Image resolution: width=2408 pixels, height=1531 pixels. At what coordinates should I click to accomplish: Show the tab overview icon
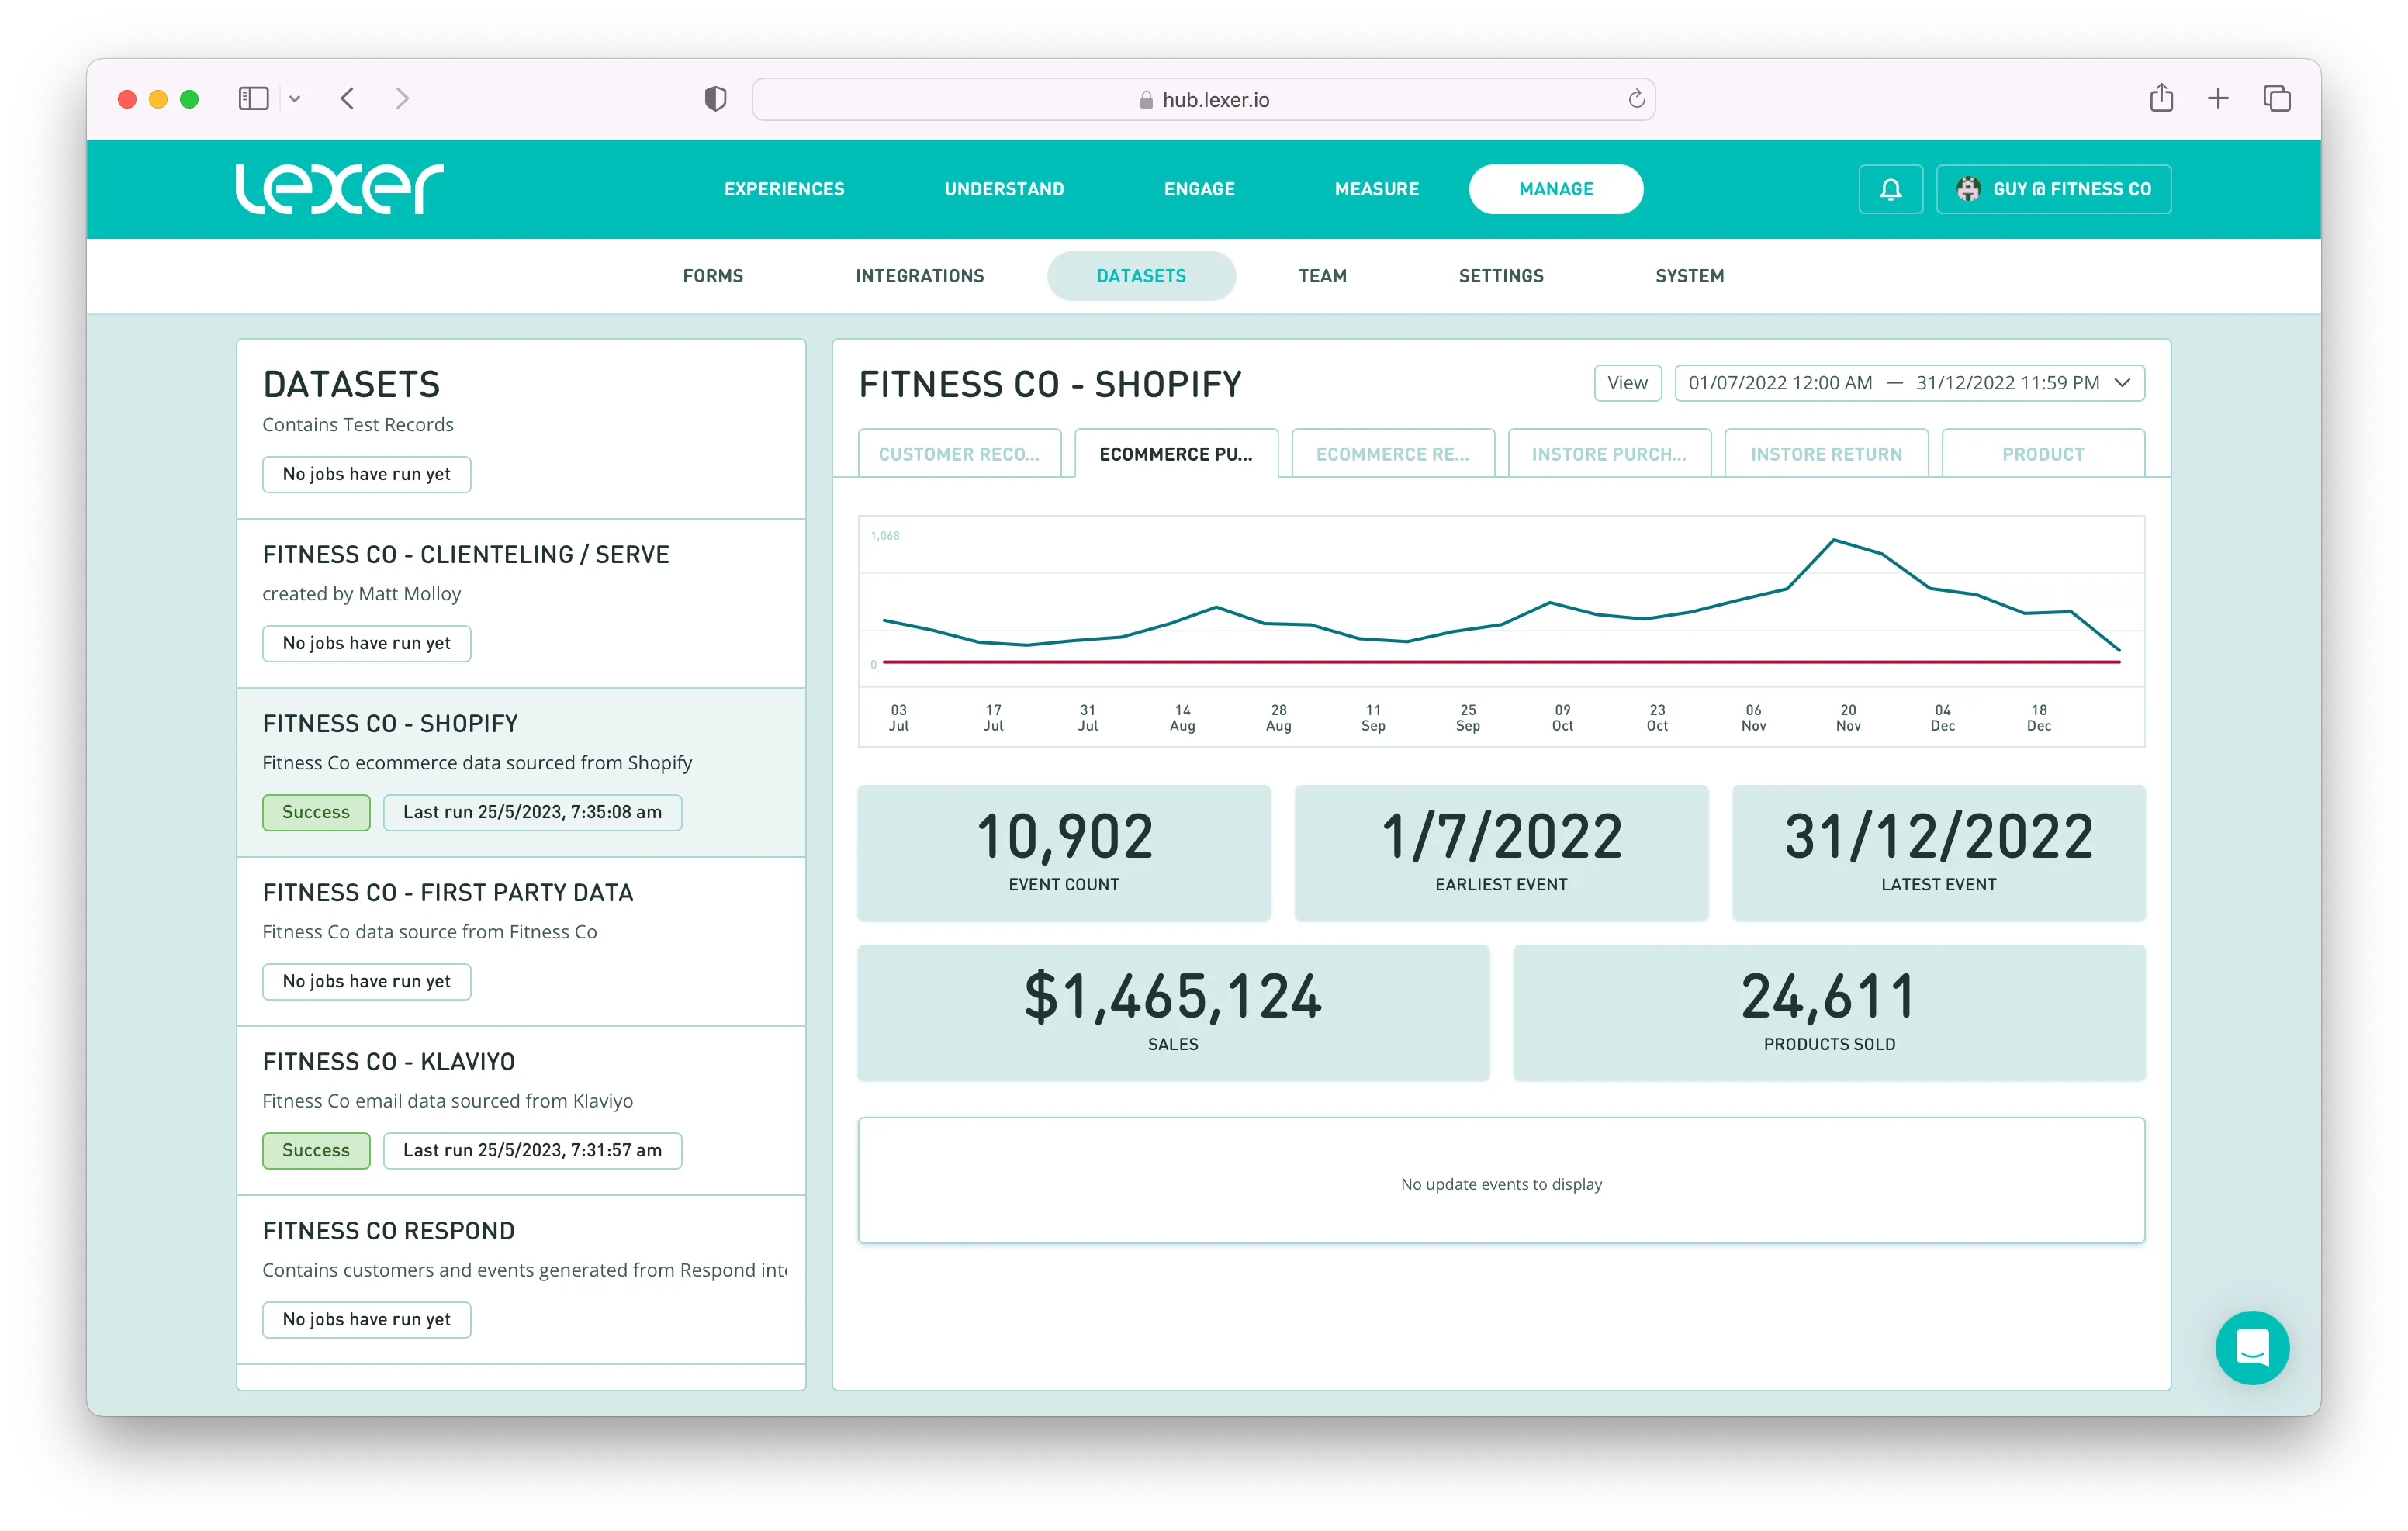(x=2276, y=98)
